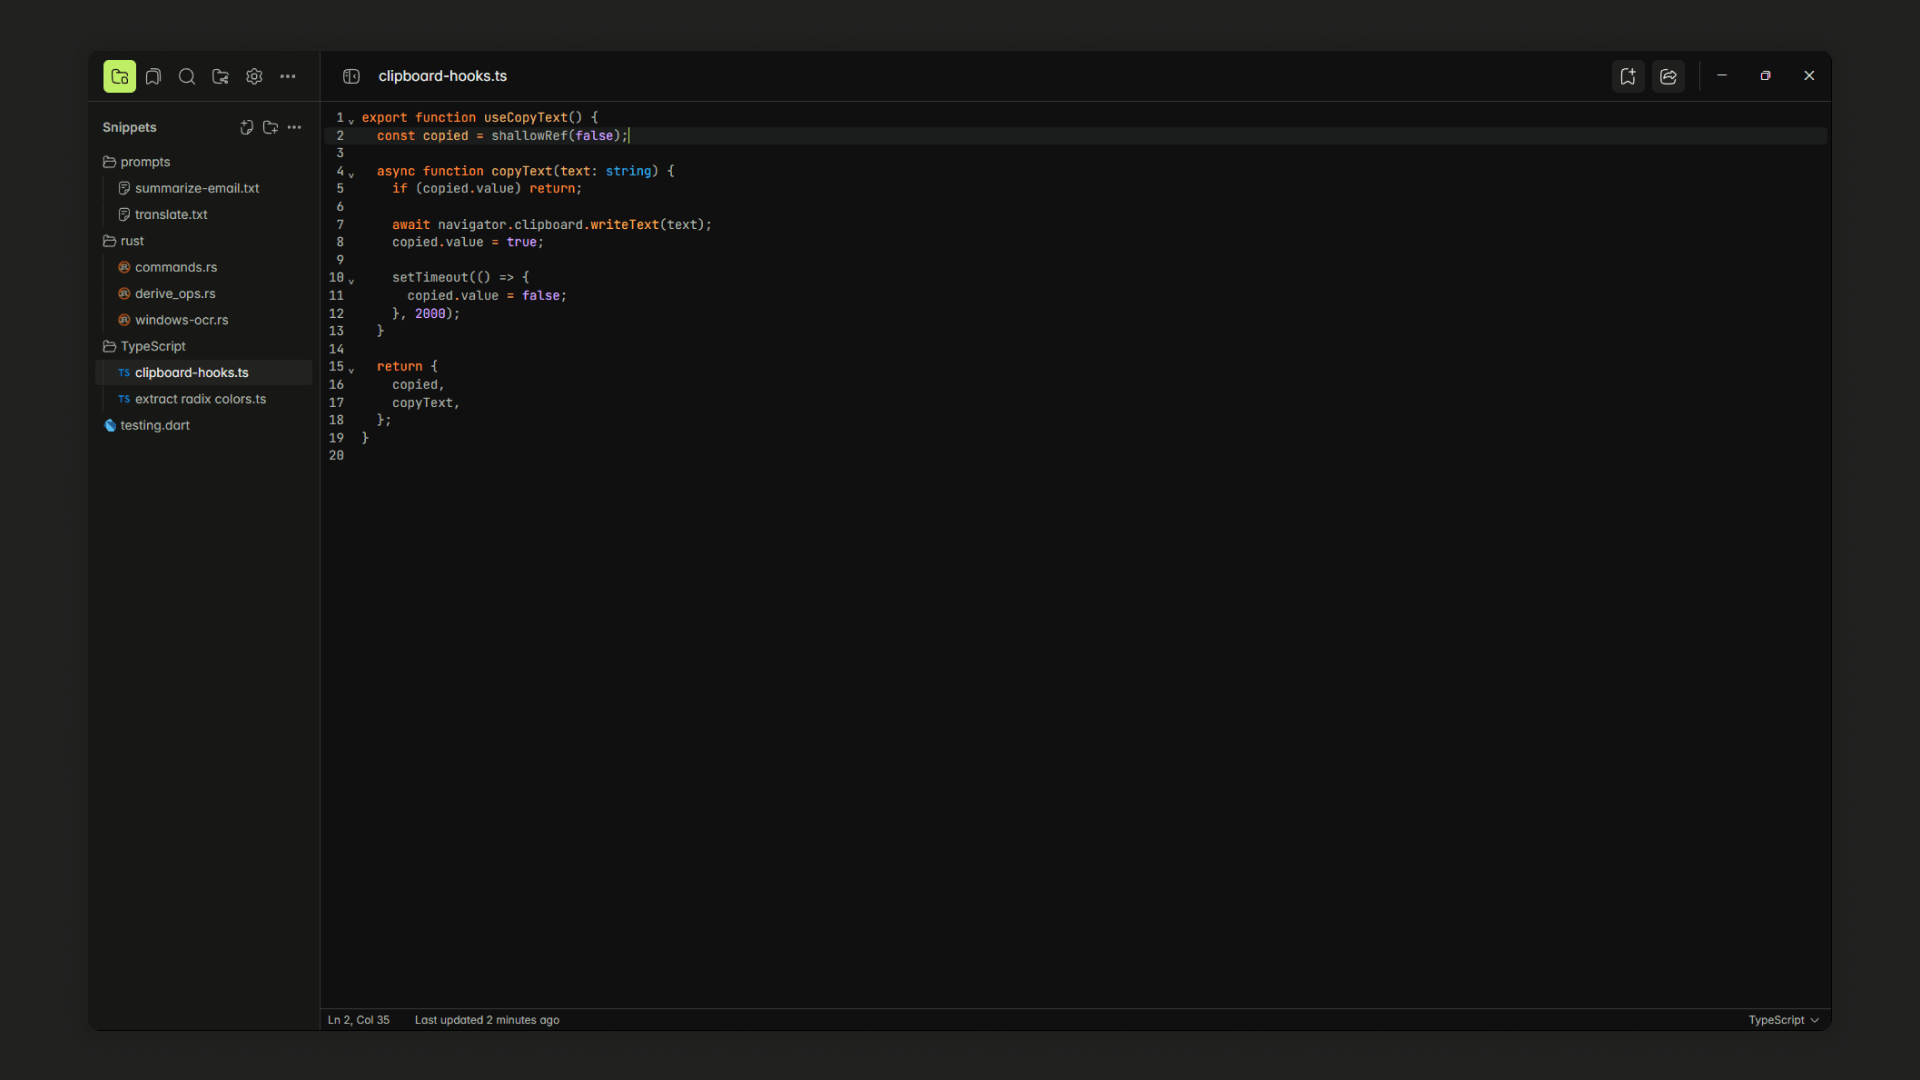Click the TS icon beside extract radix colors.ts
The image size is (1920, 1080).
pyautogui.click(x=124, y=399)
